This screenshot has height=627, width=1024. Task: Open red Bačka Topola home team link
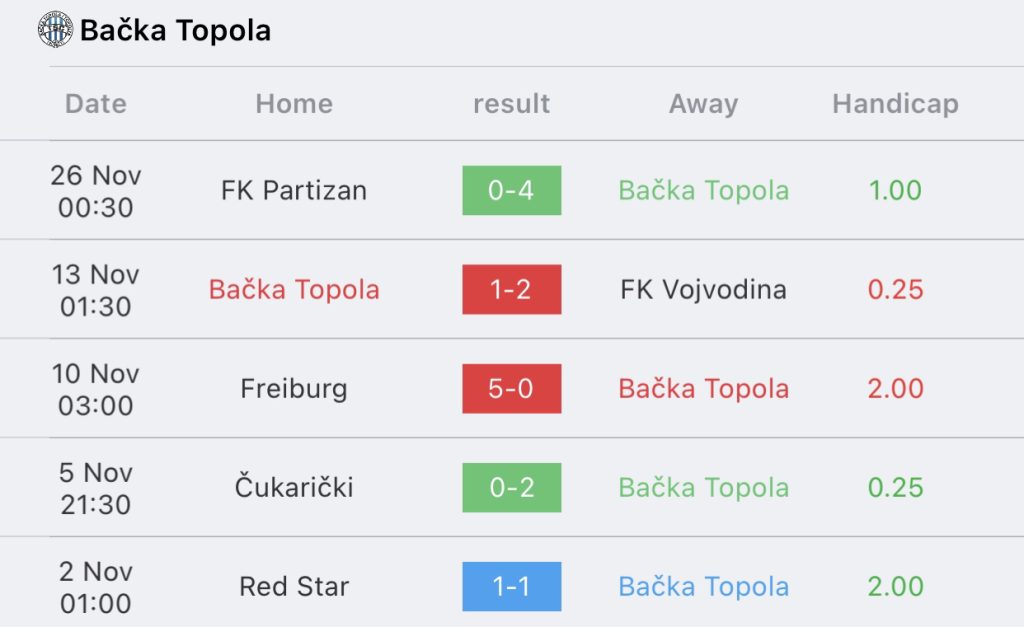294,289
